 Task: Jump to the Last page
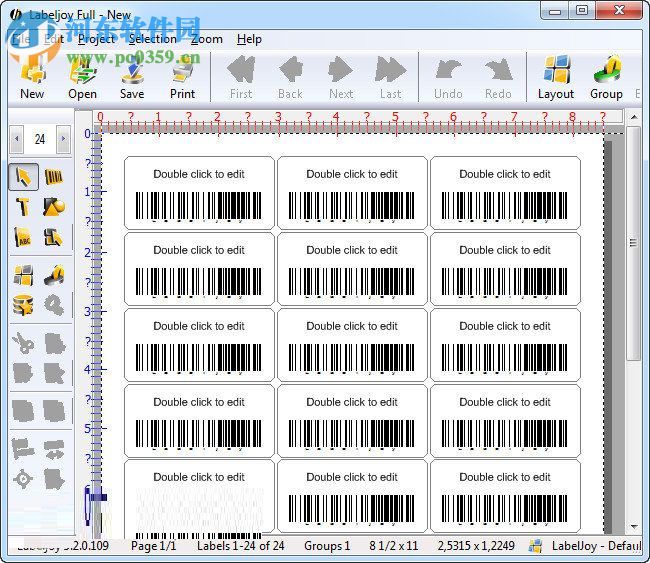(390, 78)
